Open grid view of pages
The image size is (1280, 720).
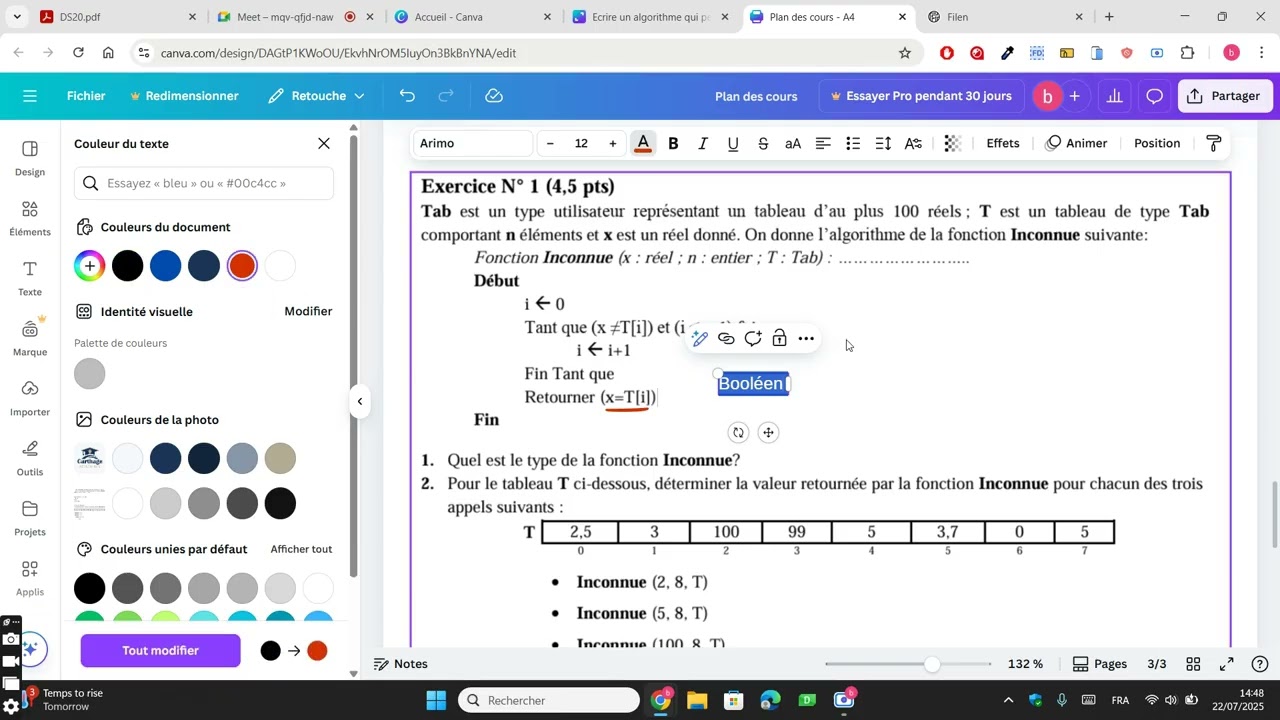1193,664
